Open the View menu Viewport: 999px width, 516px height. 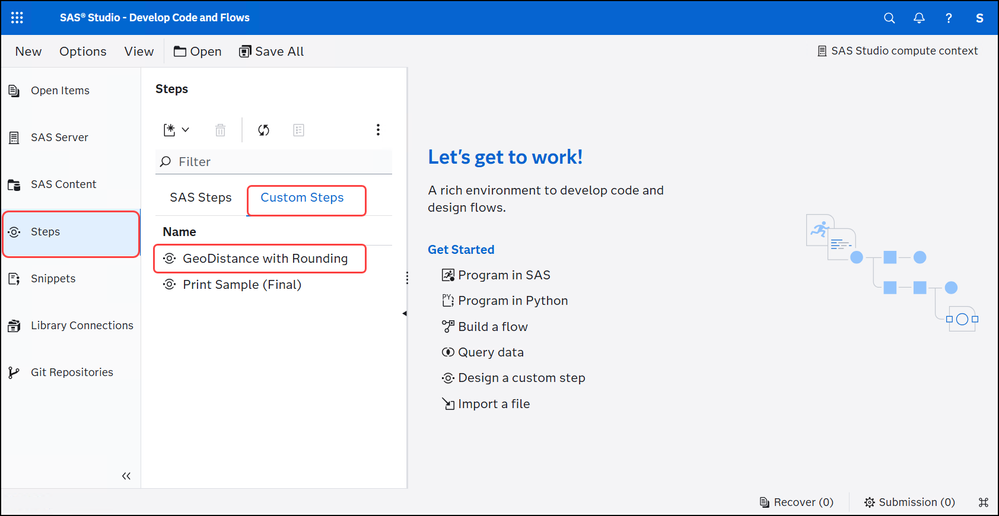click(139, 52)
